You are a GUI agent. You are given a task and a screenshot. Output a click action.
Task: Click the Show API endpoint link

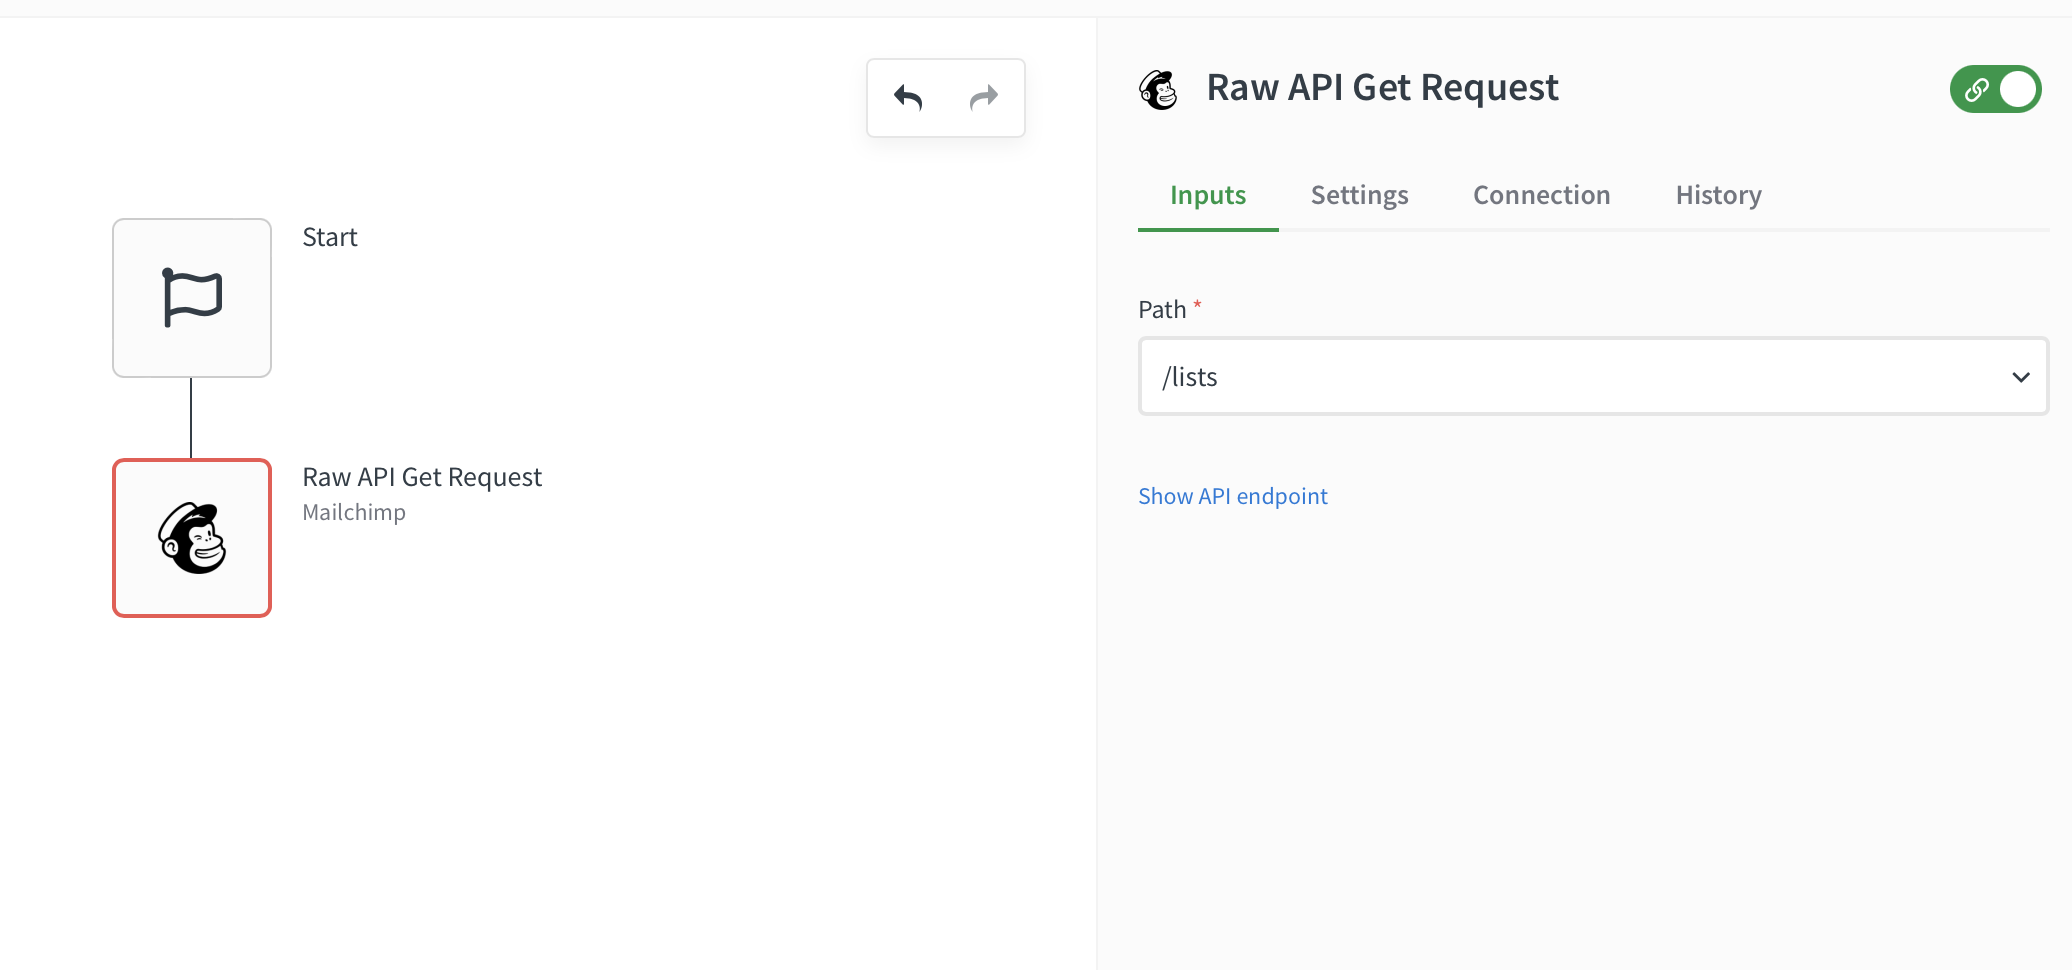pos(1232,496)
